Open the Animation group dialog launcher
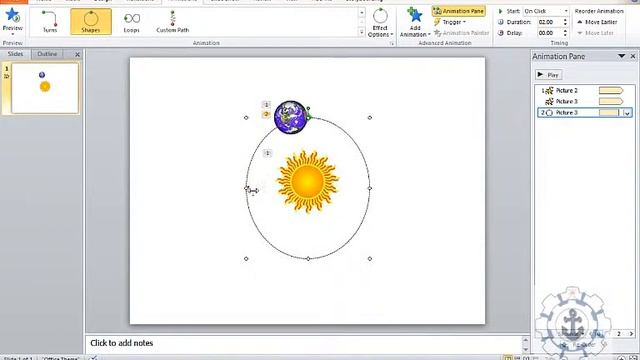Viewport: 640px width, 360px height. [x=392, y=43]
